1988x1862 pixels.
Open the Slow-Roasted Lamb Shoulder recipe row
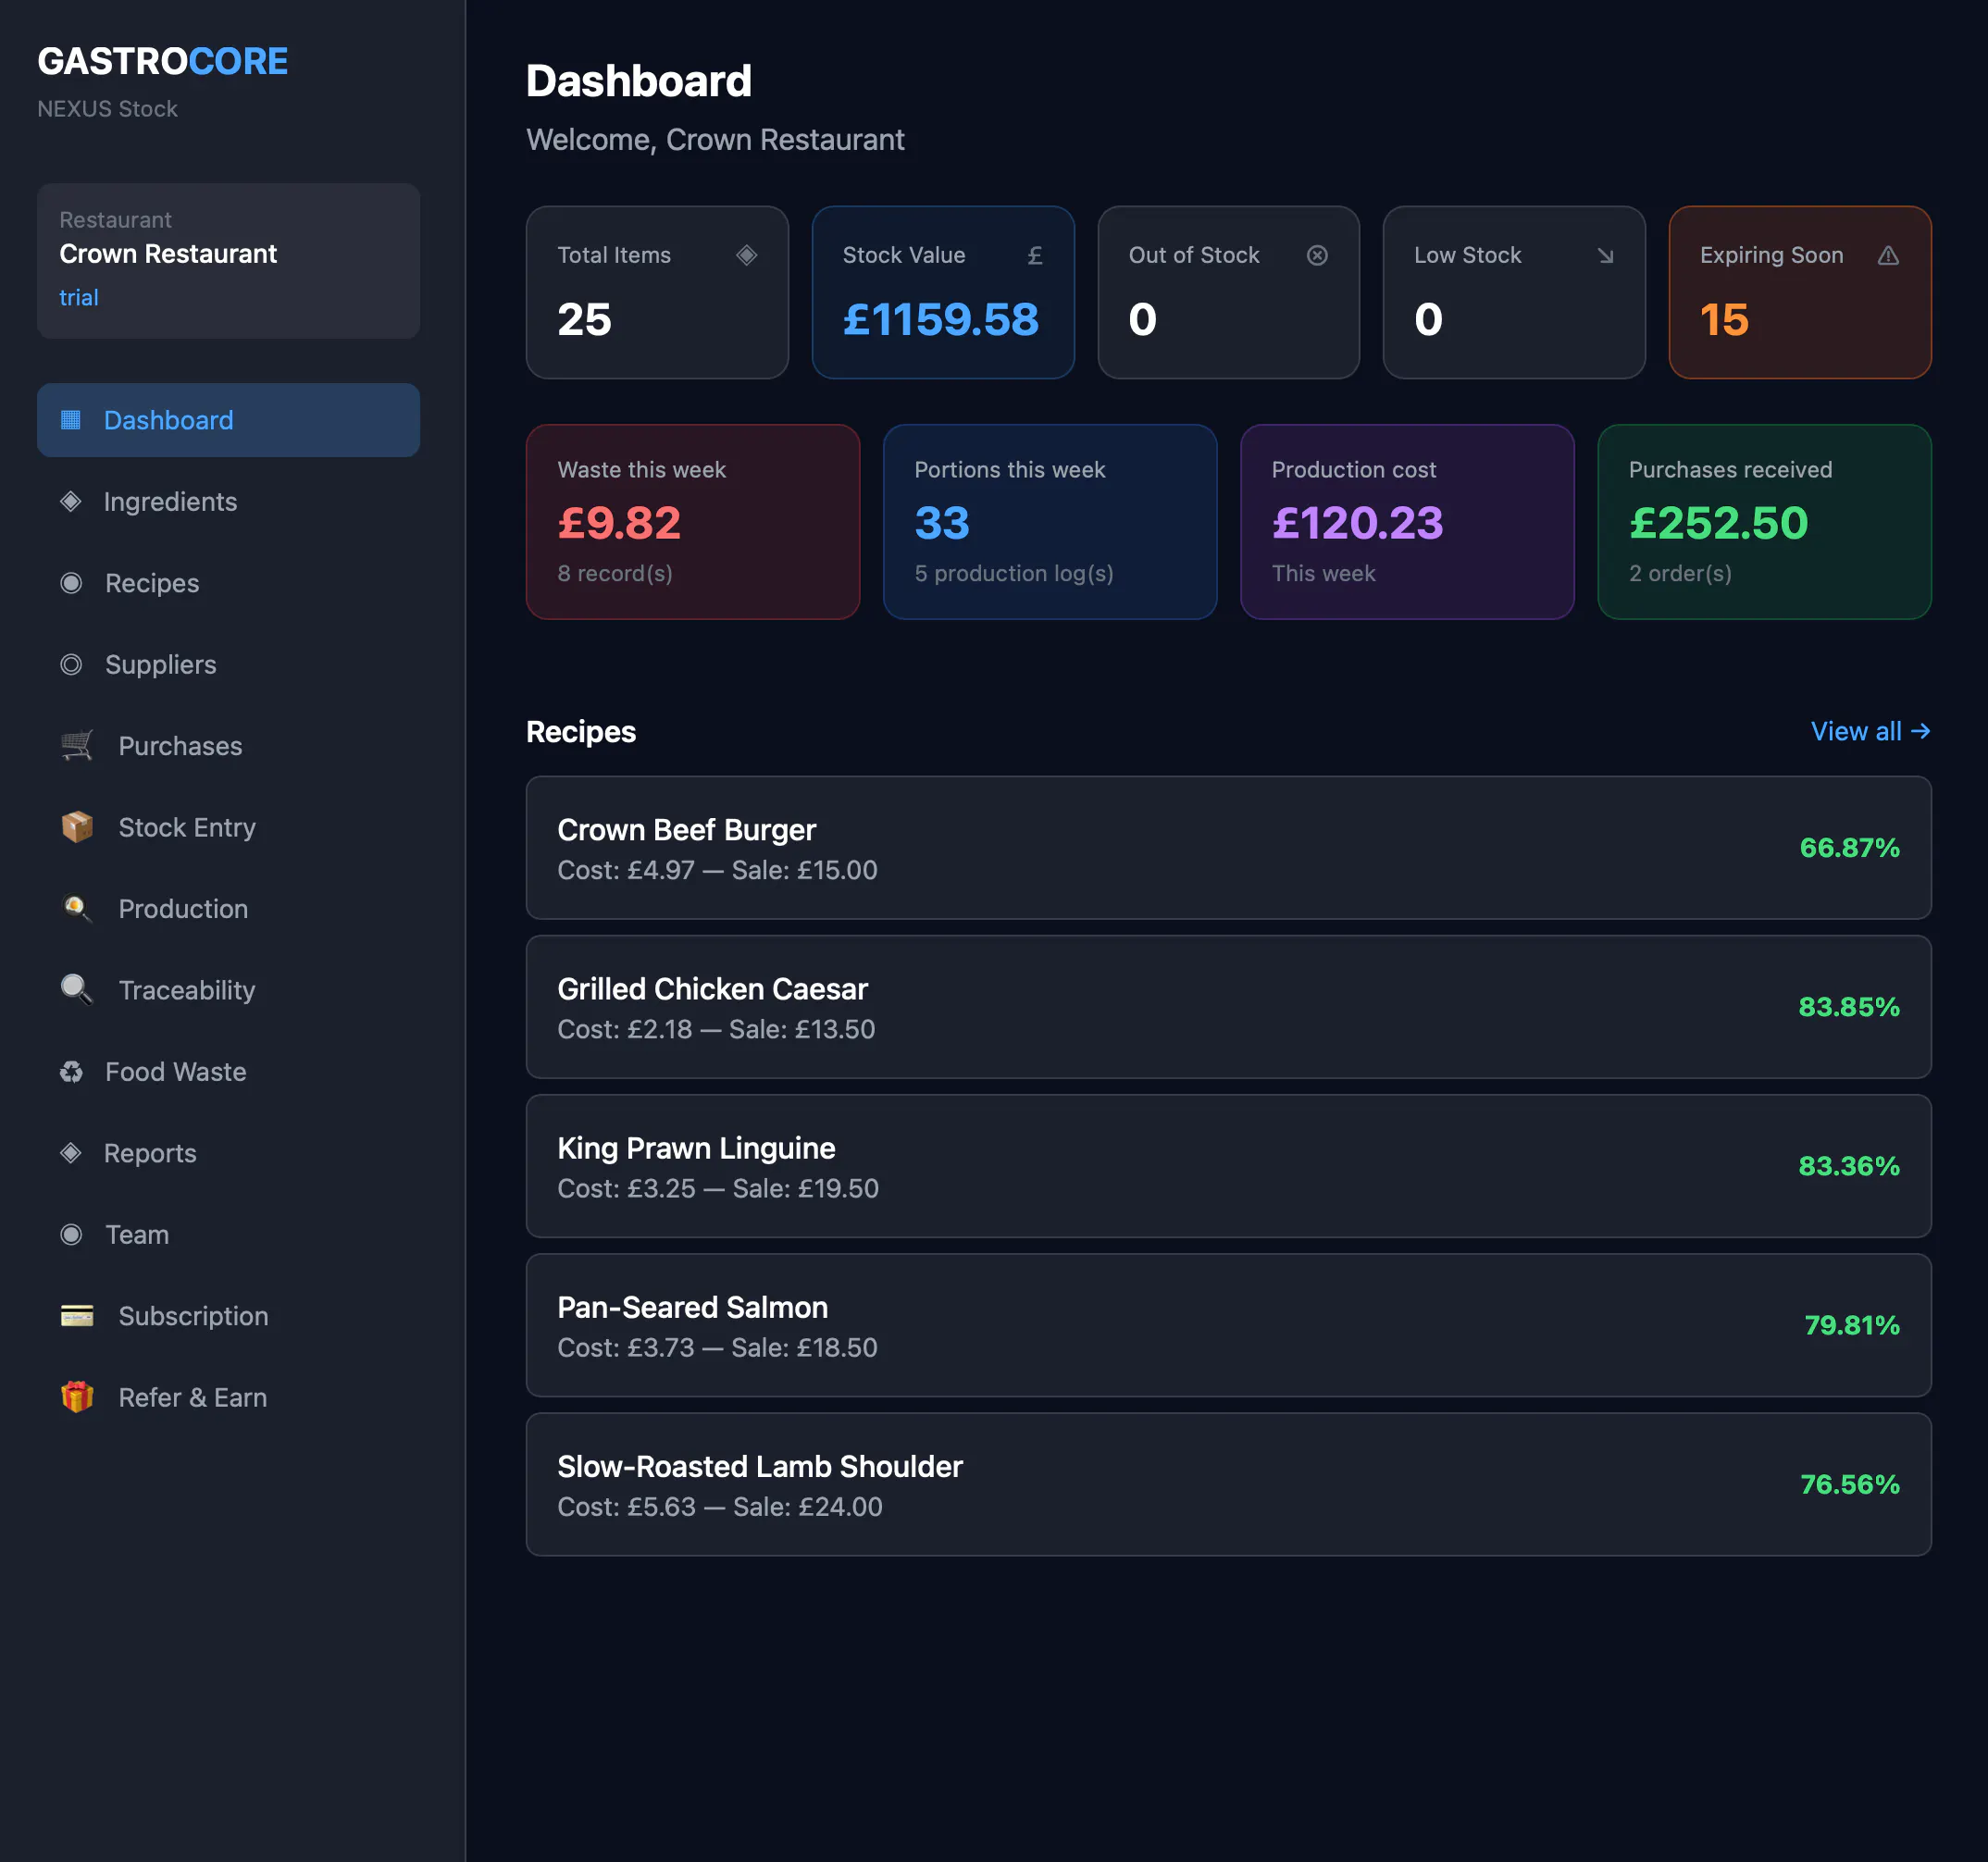[1228, 1484]
